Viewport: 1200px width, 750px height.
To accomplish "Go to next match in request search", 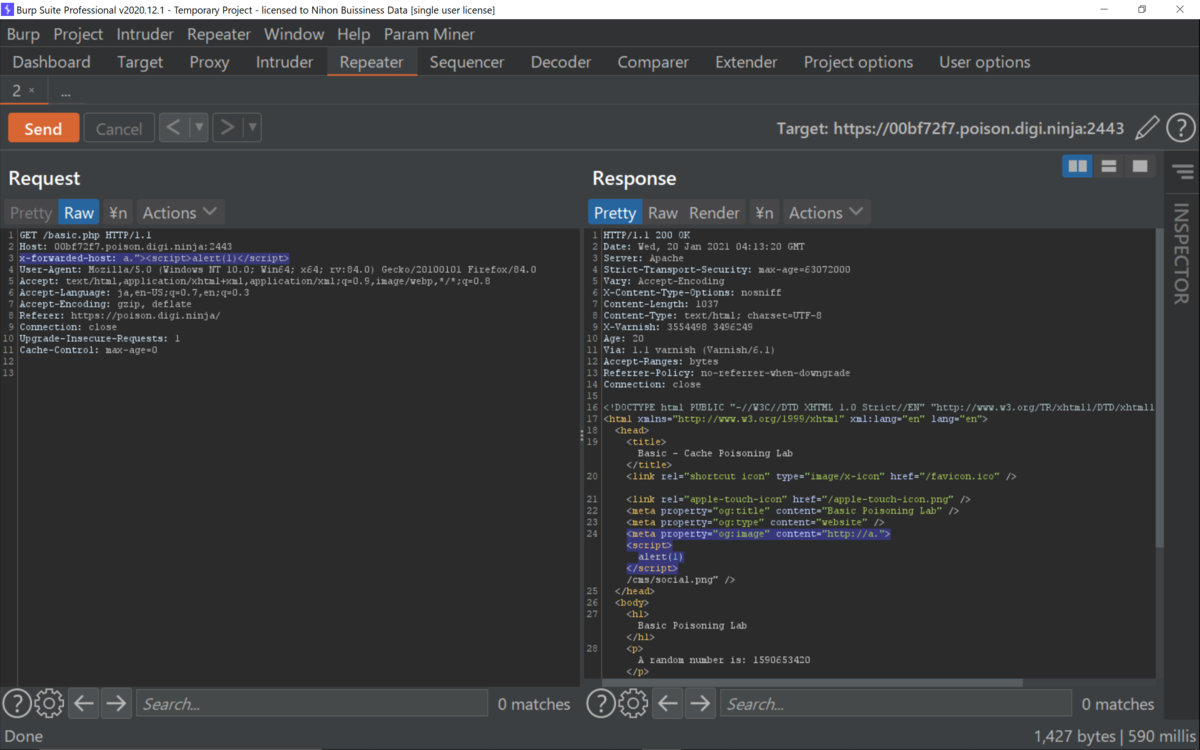I will click(x=116, y=704).
